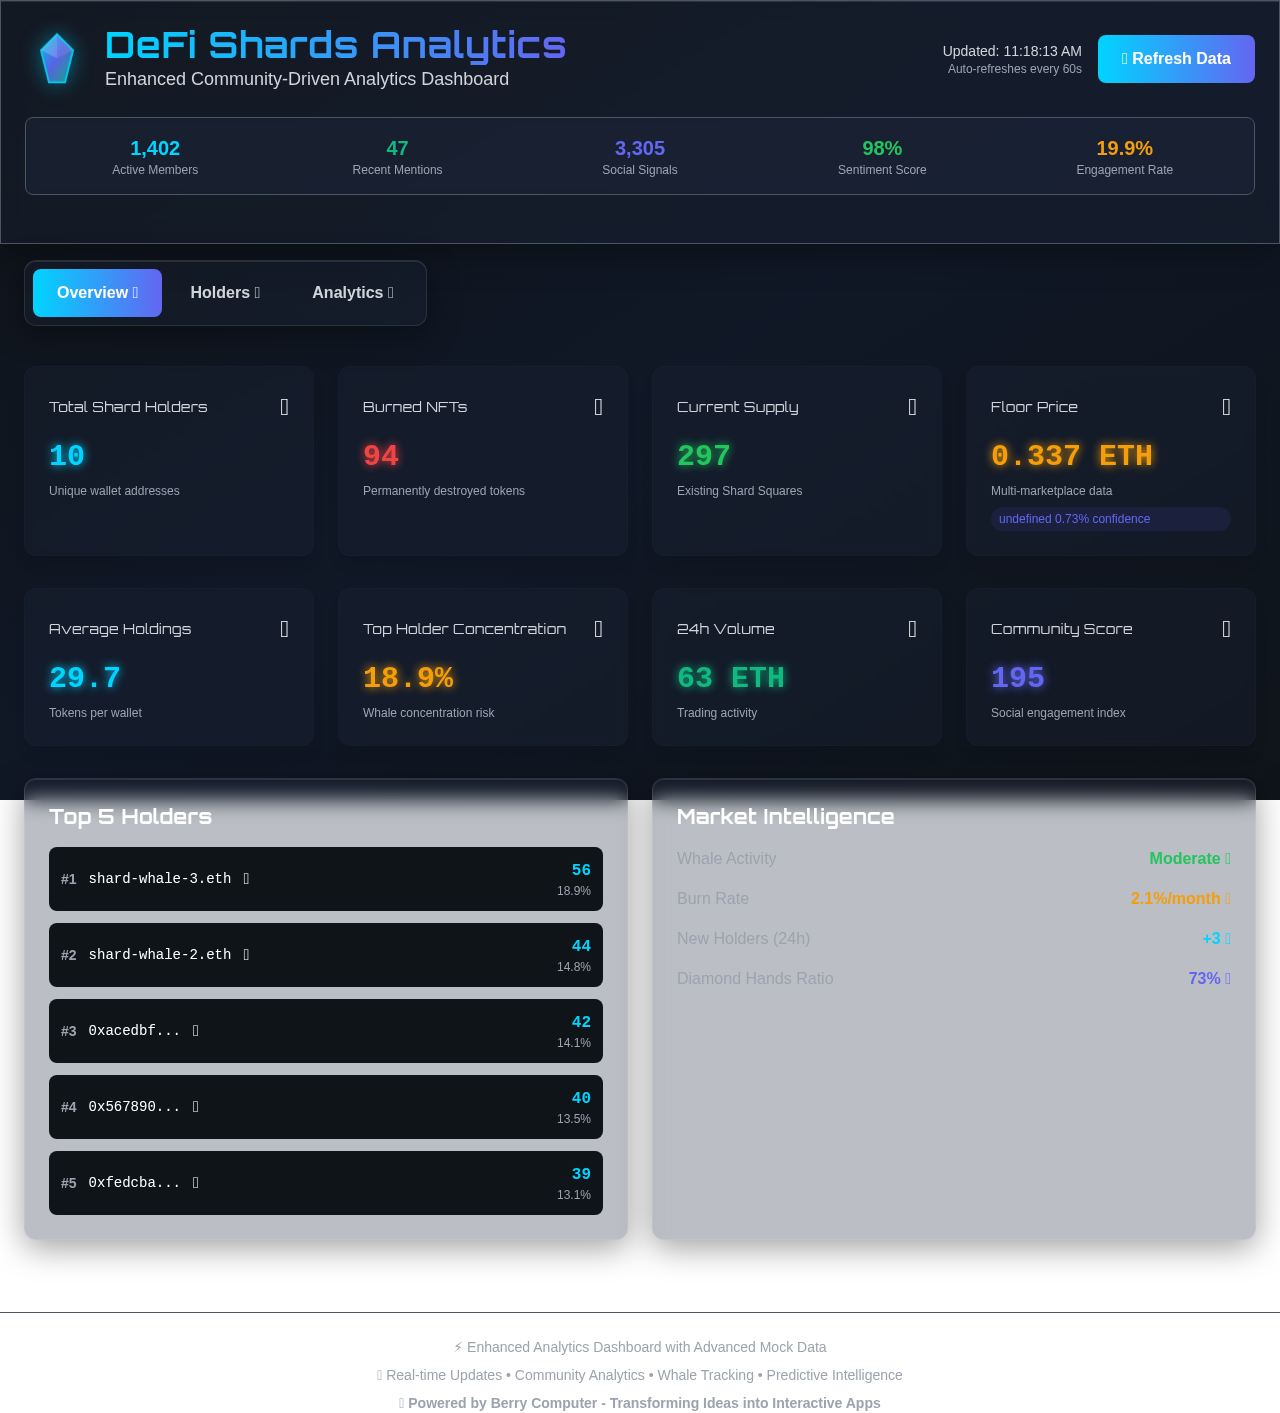The height and width of the screenshot is (1413, 1280).
Task: Expand the Diamond Hands Ratio details
Action: tap(1227, 978)
